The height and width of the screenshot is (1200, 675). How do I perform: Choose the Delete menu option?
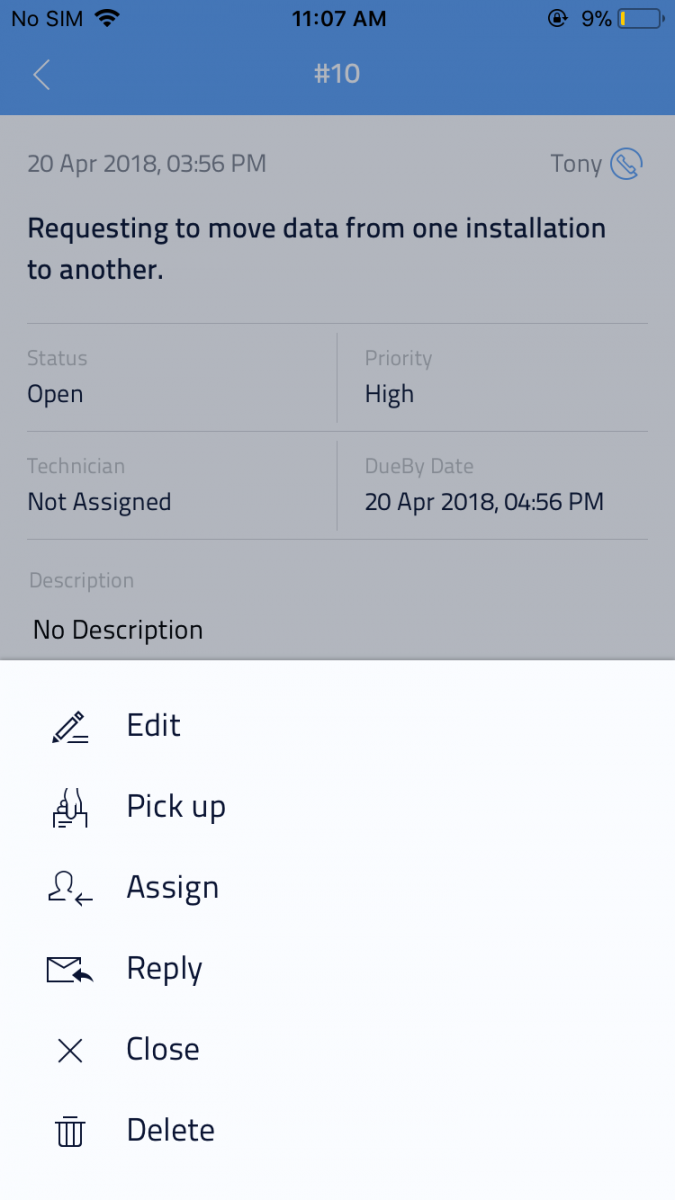click(170, 1130)
